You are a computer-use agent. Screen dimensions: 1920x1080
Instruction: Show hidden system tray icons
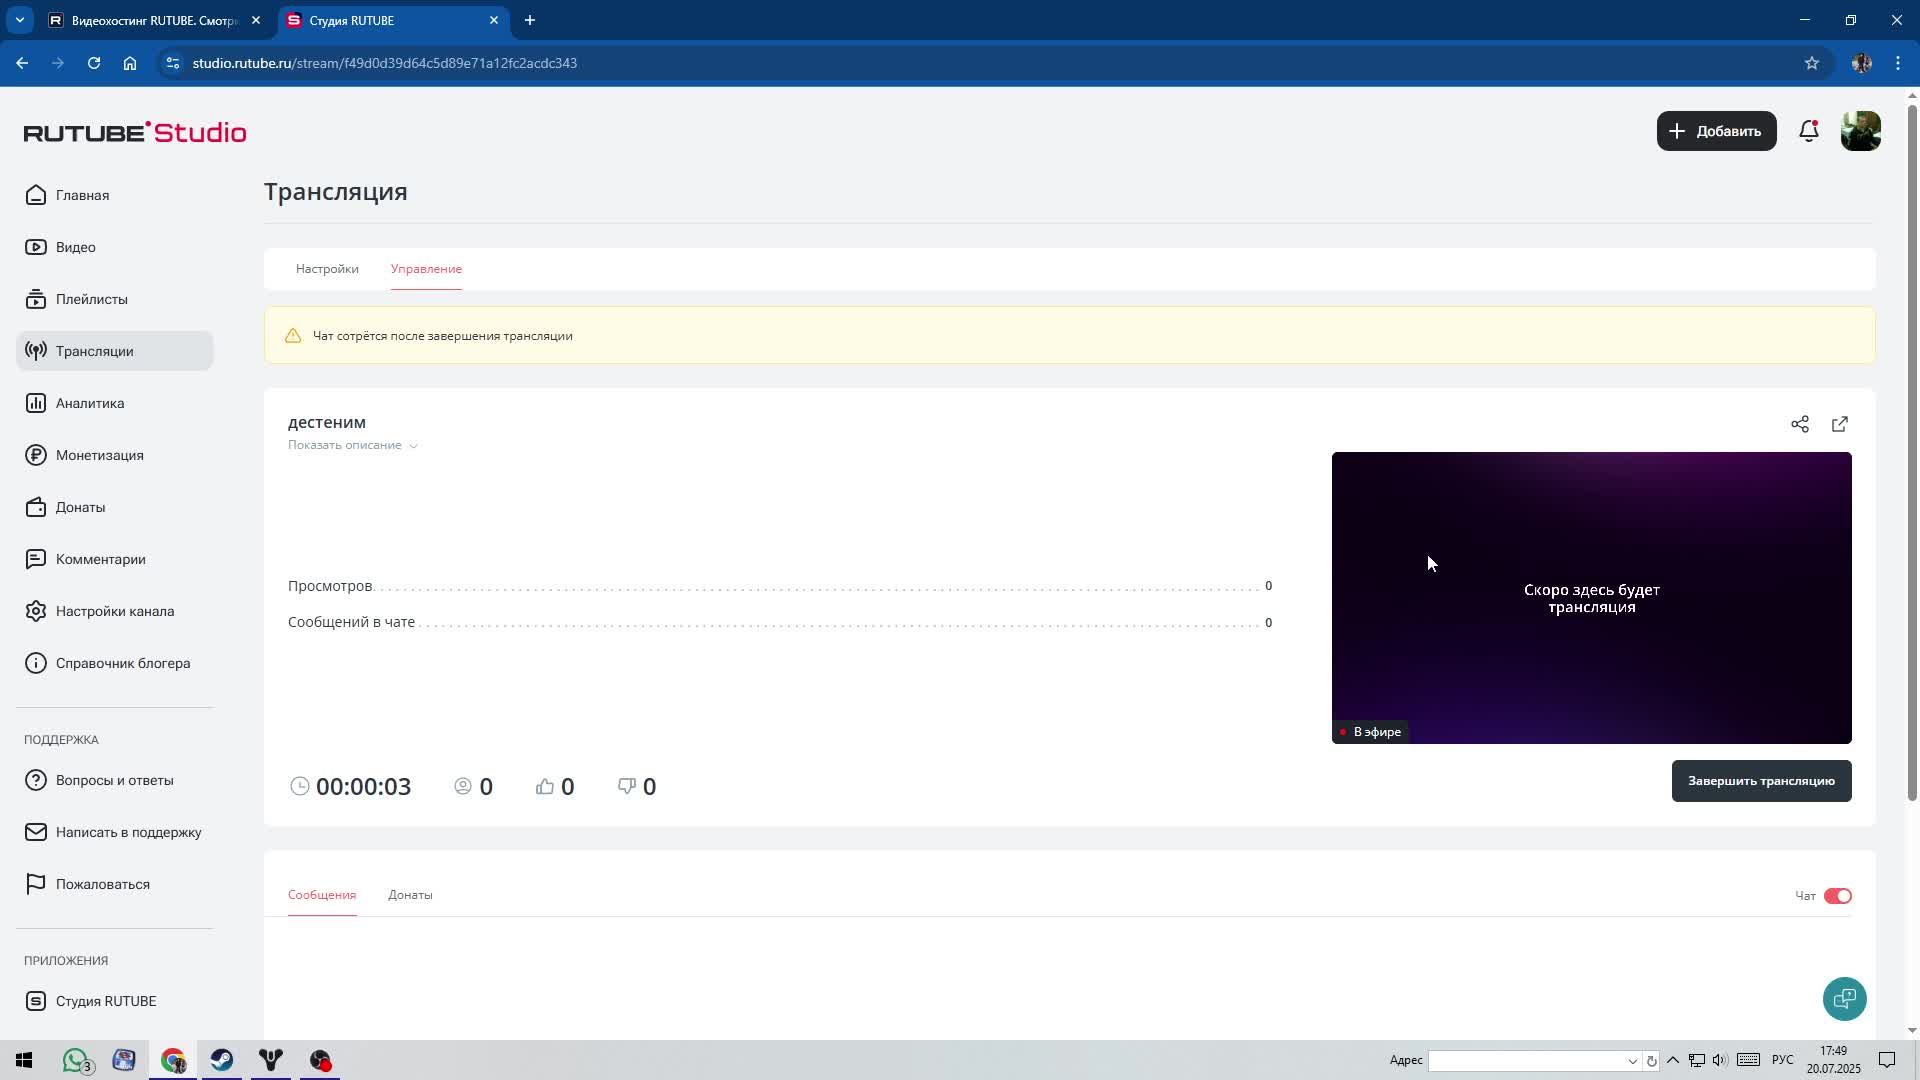[1672, 1060]
